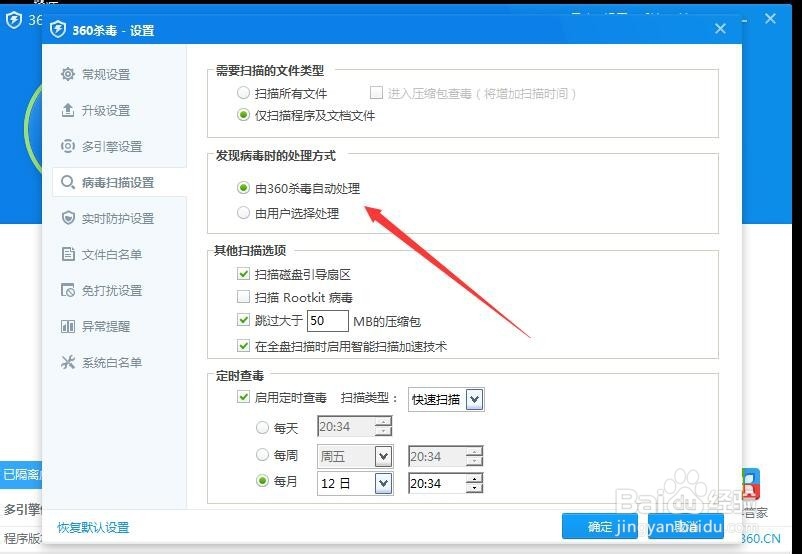Click the 每月 time field 20:34
This screenshot has height=554, width=802.
437,483
